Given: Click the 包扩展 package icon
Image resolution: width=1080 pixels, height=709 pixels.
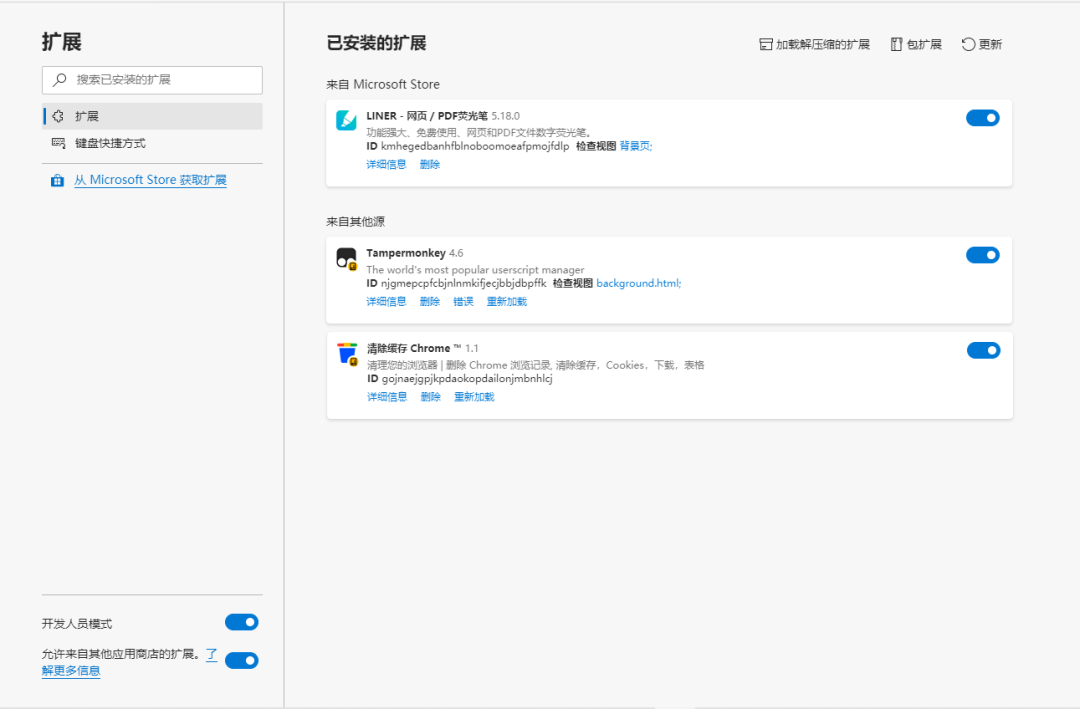Looking at the screenshot, I should click(x=896, y=45).
